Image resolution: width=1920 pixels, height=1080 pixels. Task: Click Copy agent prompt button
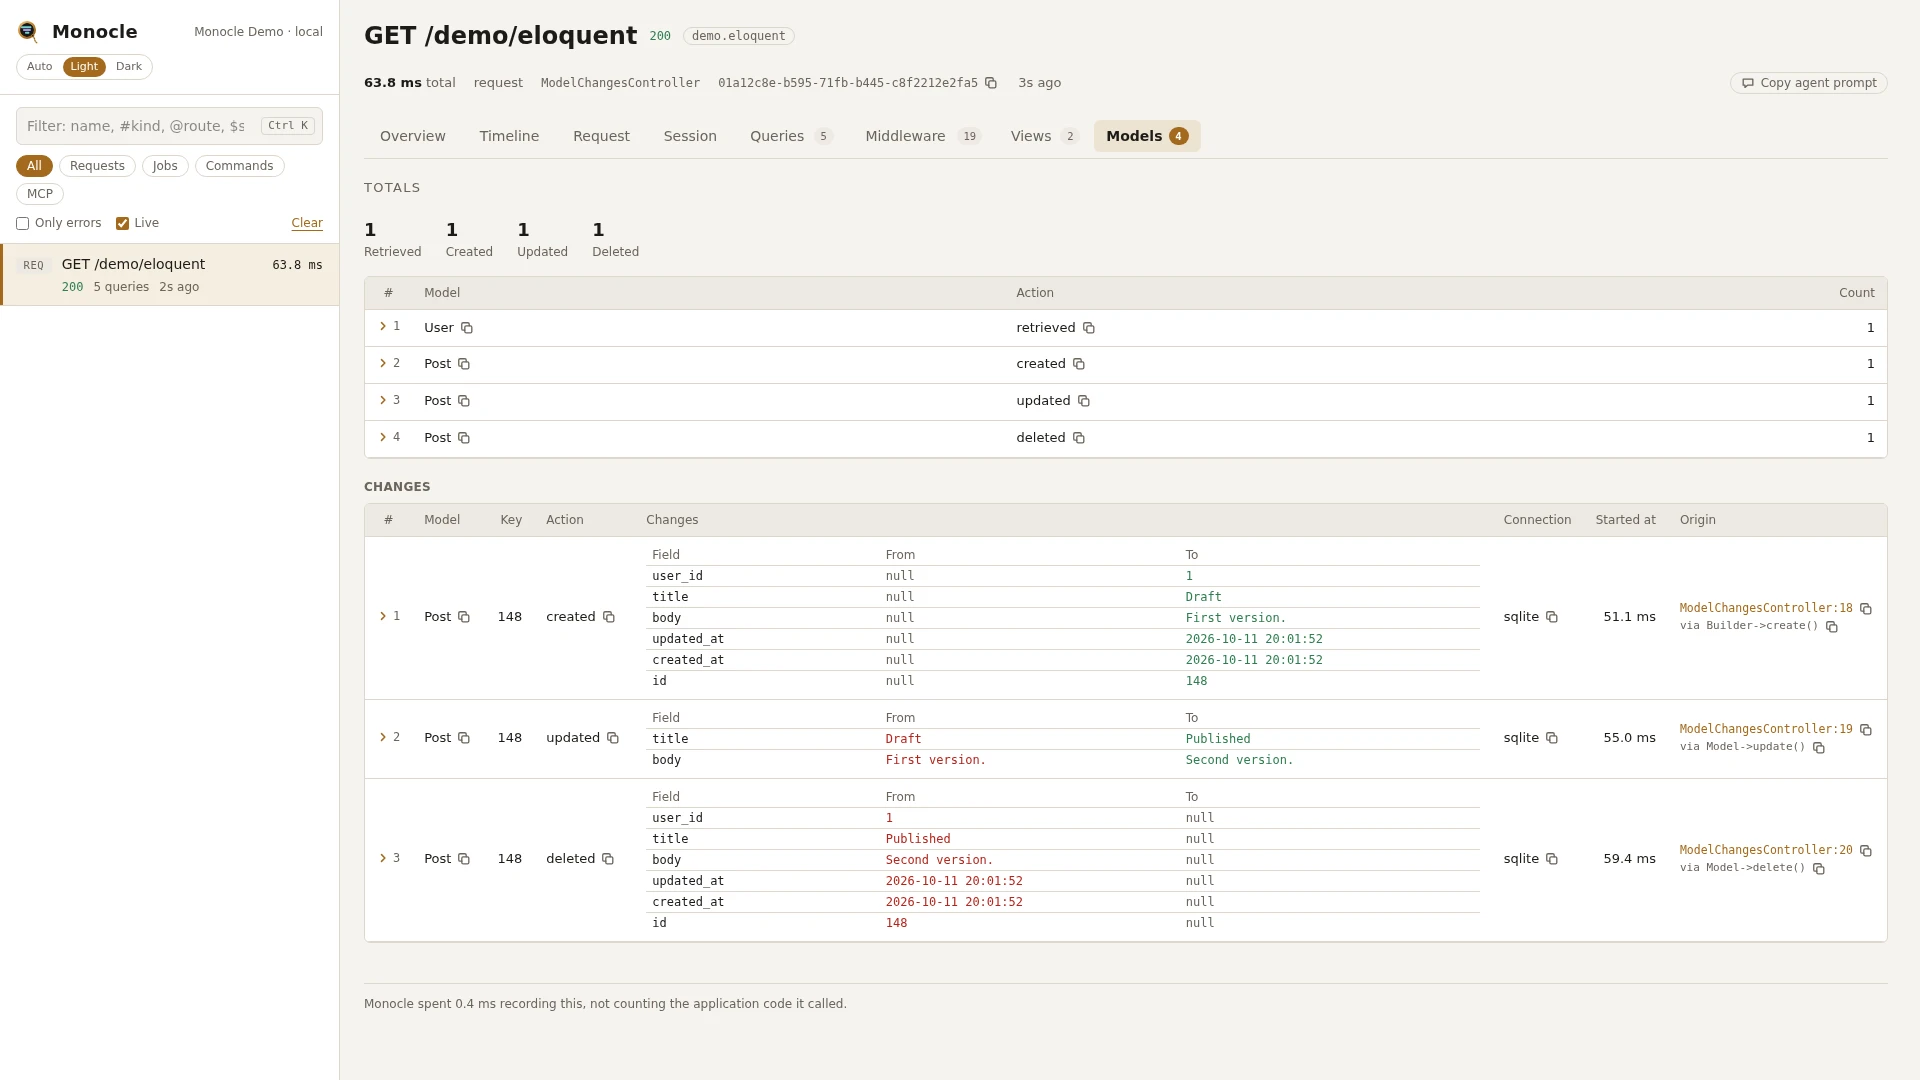(1808, 83)
